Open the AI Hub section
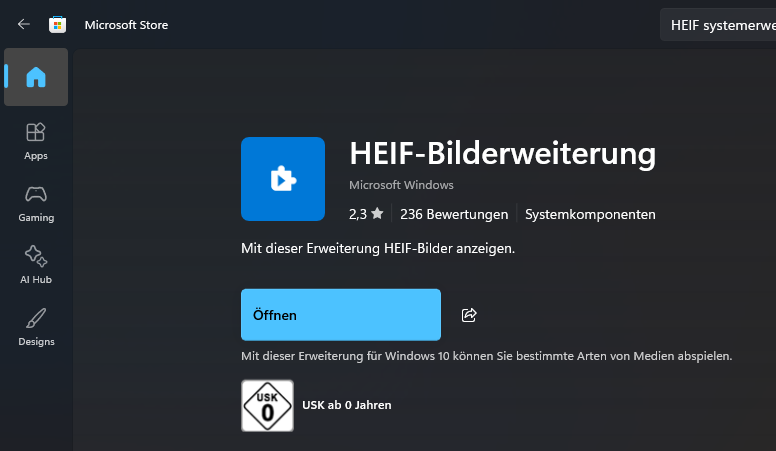Image resolution: width=776 pixels, height=451 pixels. [x=36, y=265]
